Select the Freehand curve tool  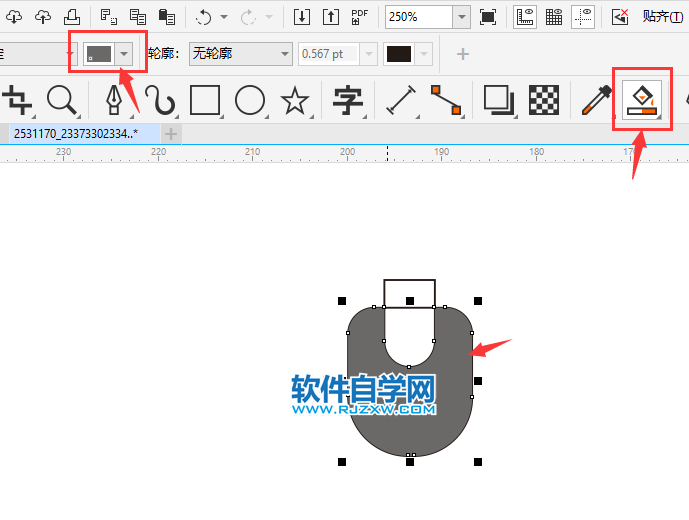(x=161, y=101)
